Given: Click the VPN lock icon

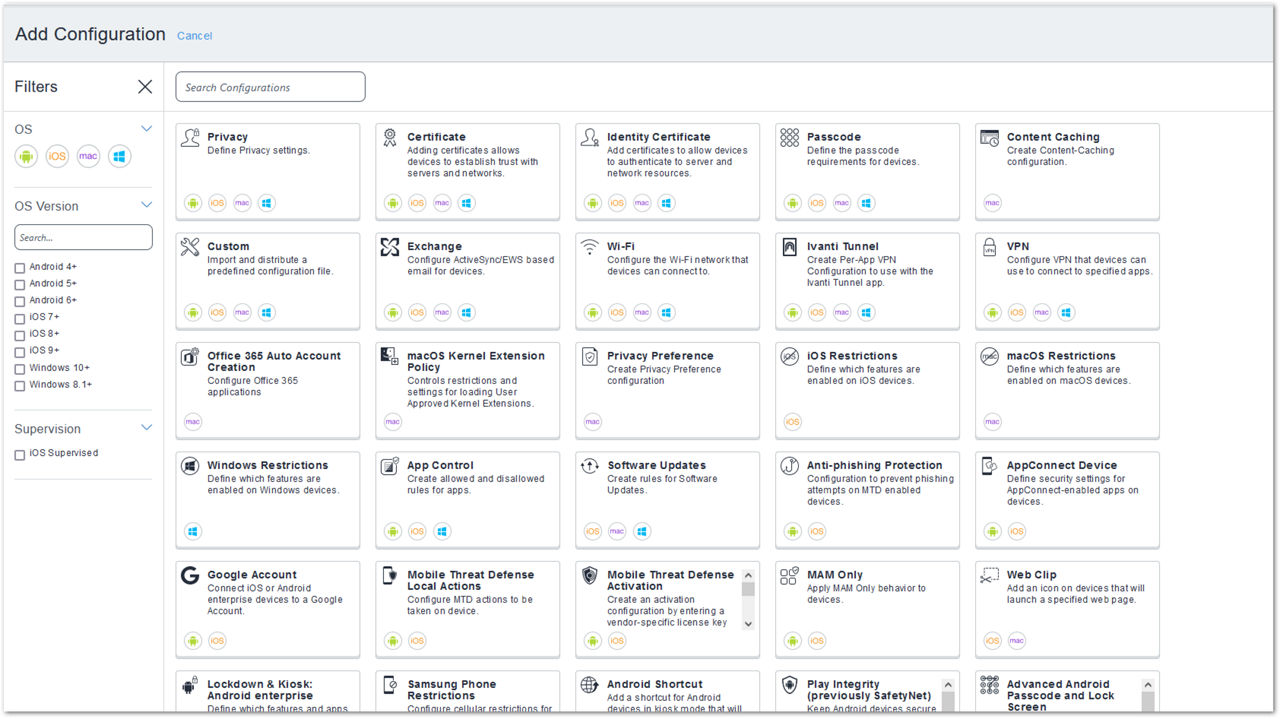Looking at the screenshot, I should tap(990, 247).
